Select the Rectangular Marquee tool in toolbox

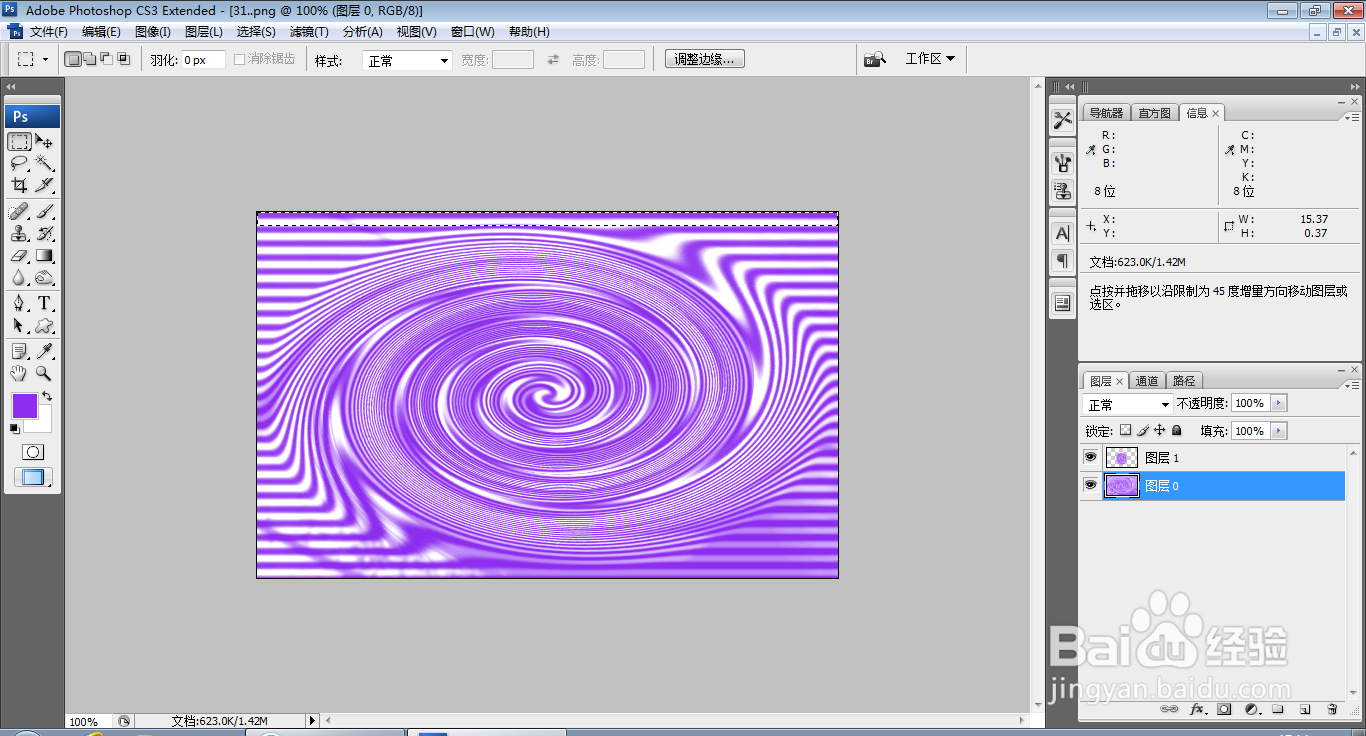click(20, 141)
